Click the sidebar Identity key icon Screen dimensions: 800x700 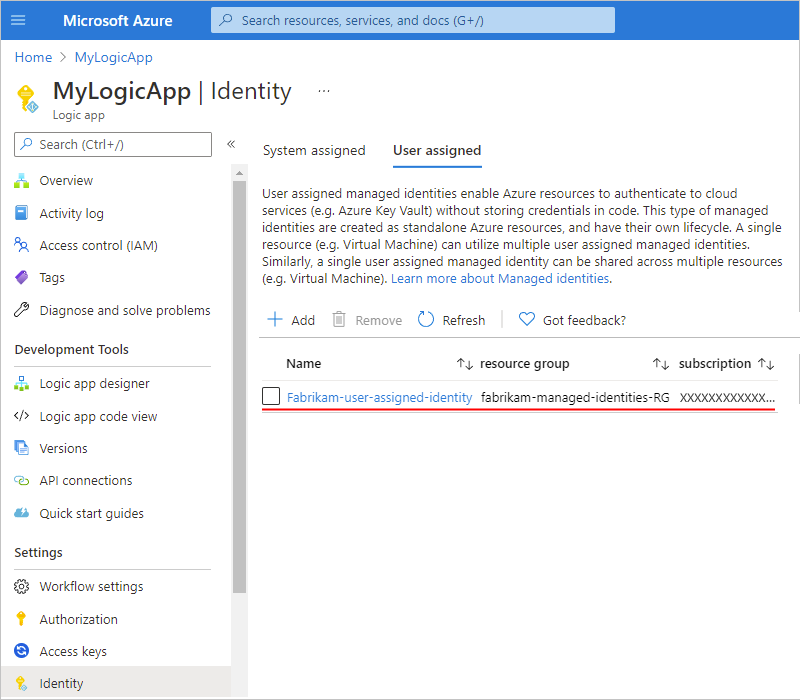[x=21, y=684]
